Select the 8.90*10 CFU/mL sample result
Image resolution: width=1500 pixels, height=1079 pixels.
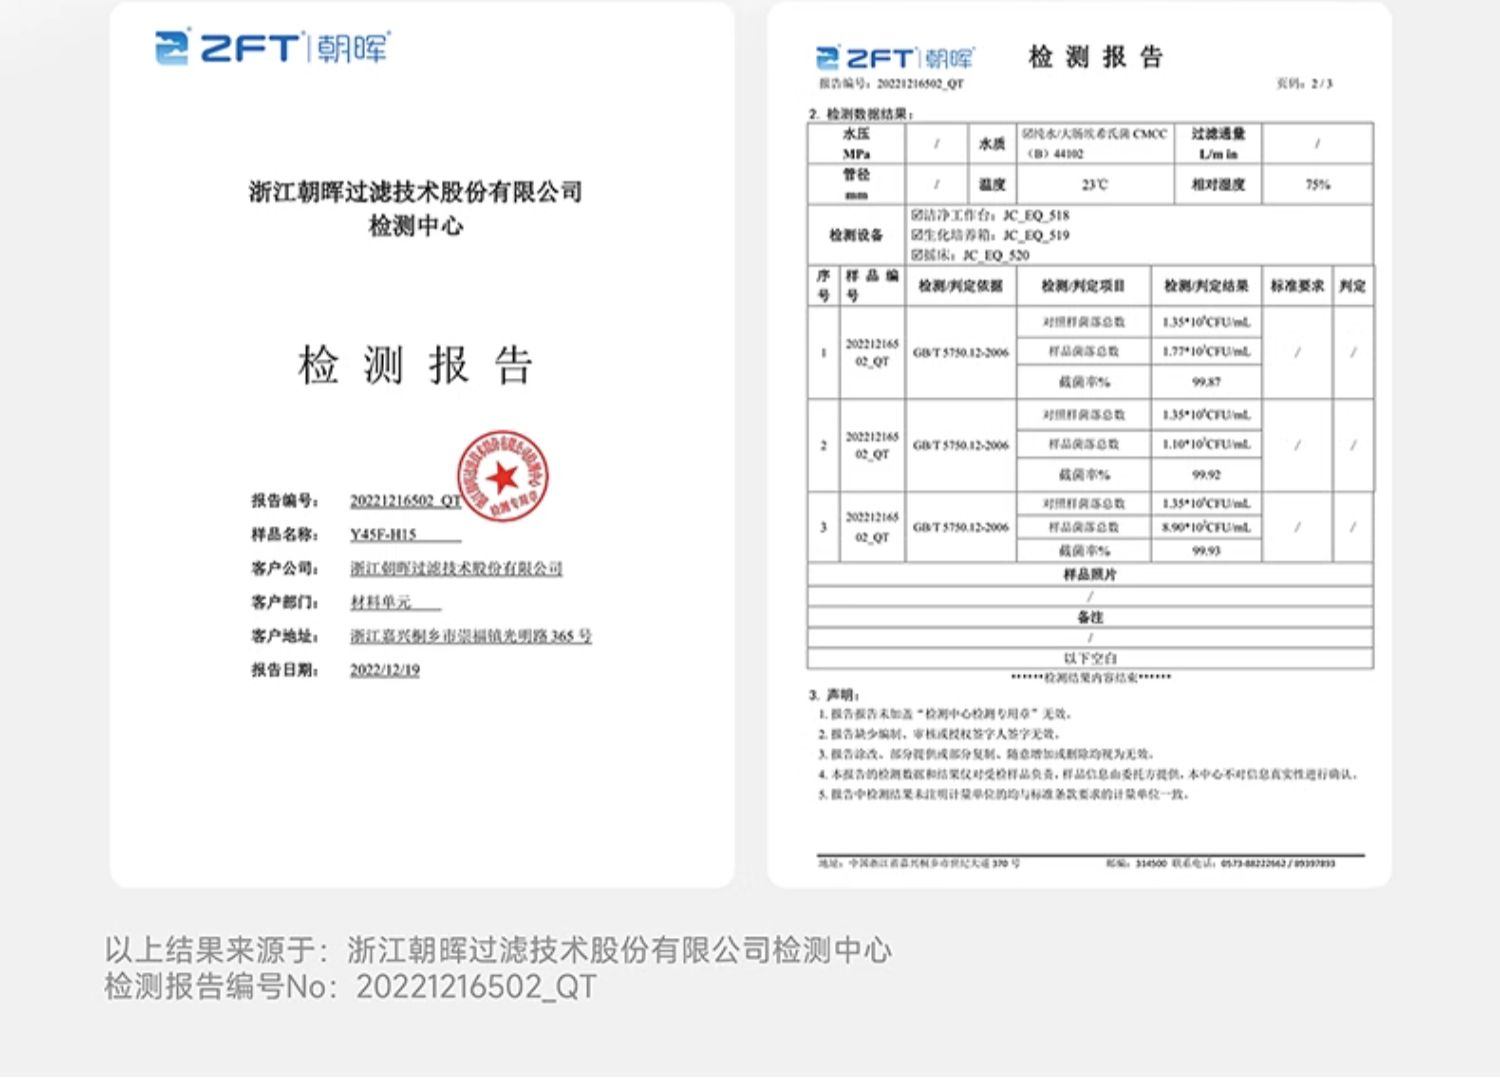[x=1206, y=527]
